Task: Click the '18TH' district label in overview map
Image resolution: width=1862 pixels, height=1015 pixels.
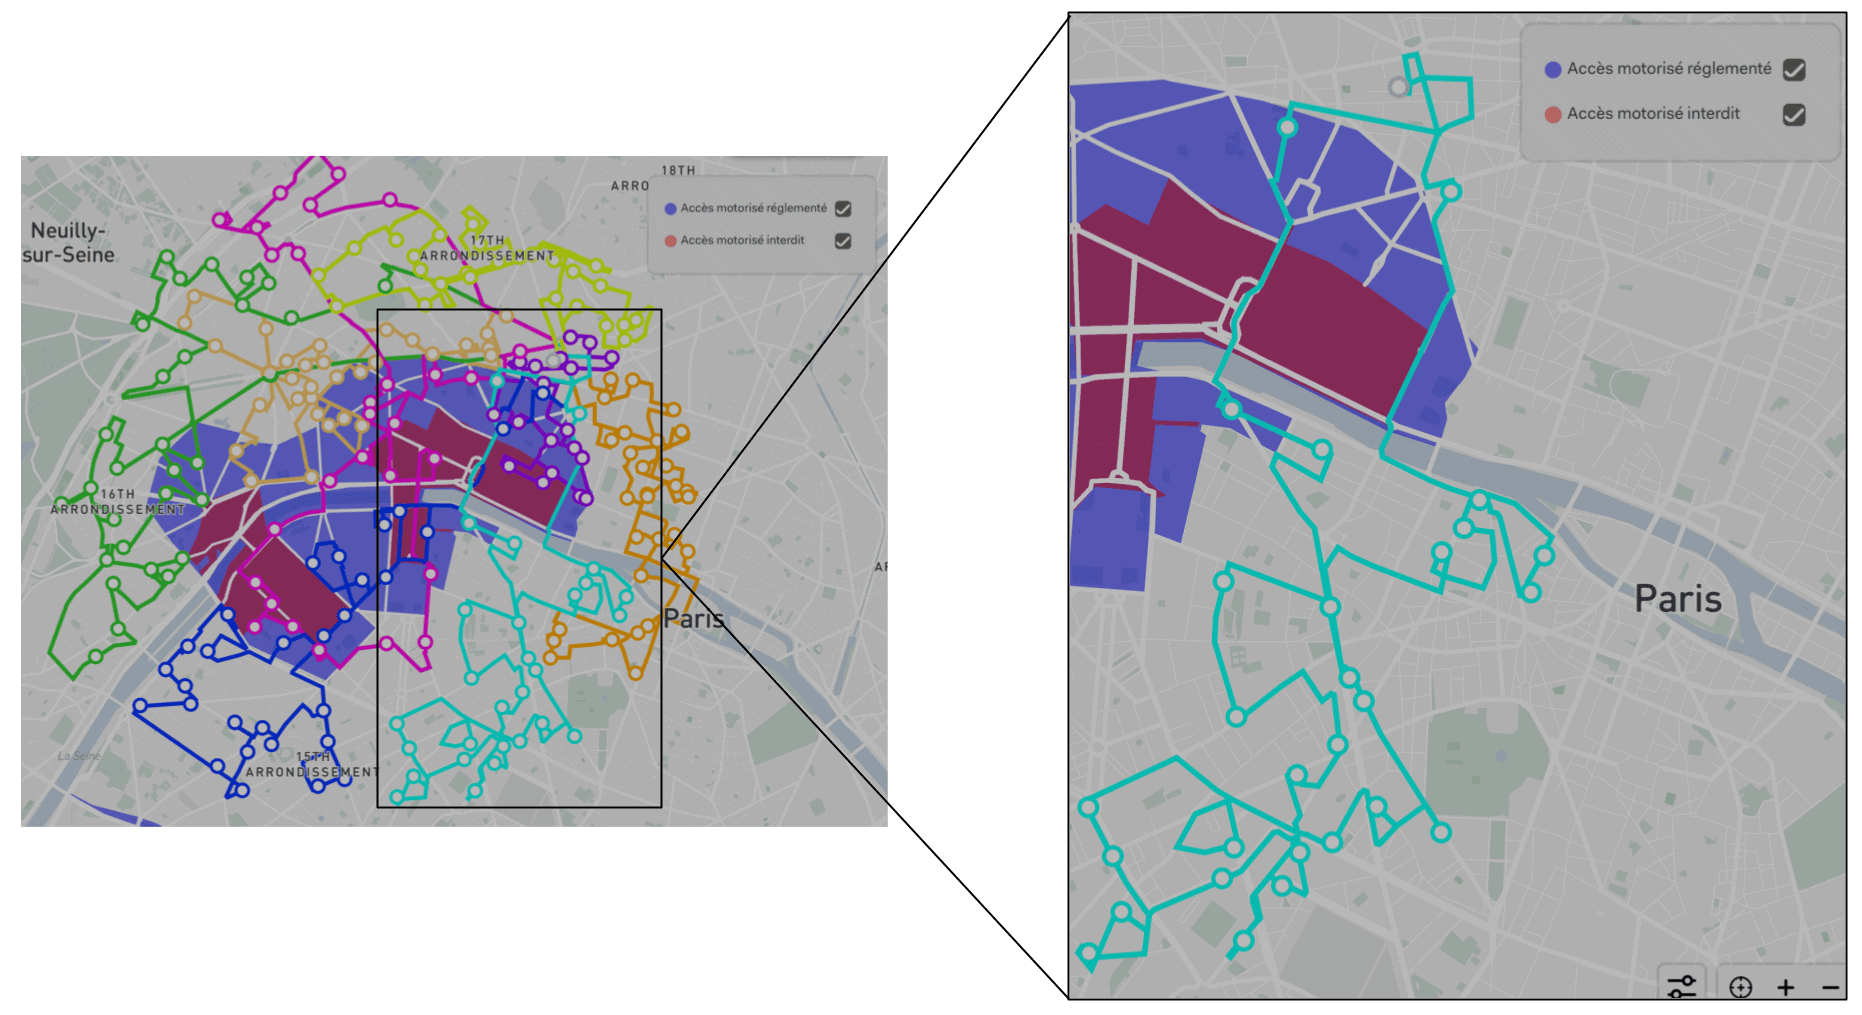Action: click(678, 170)
